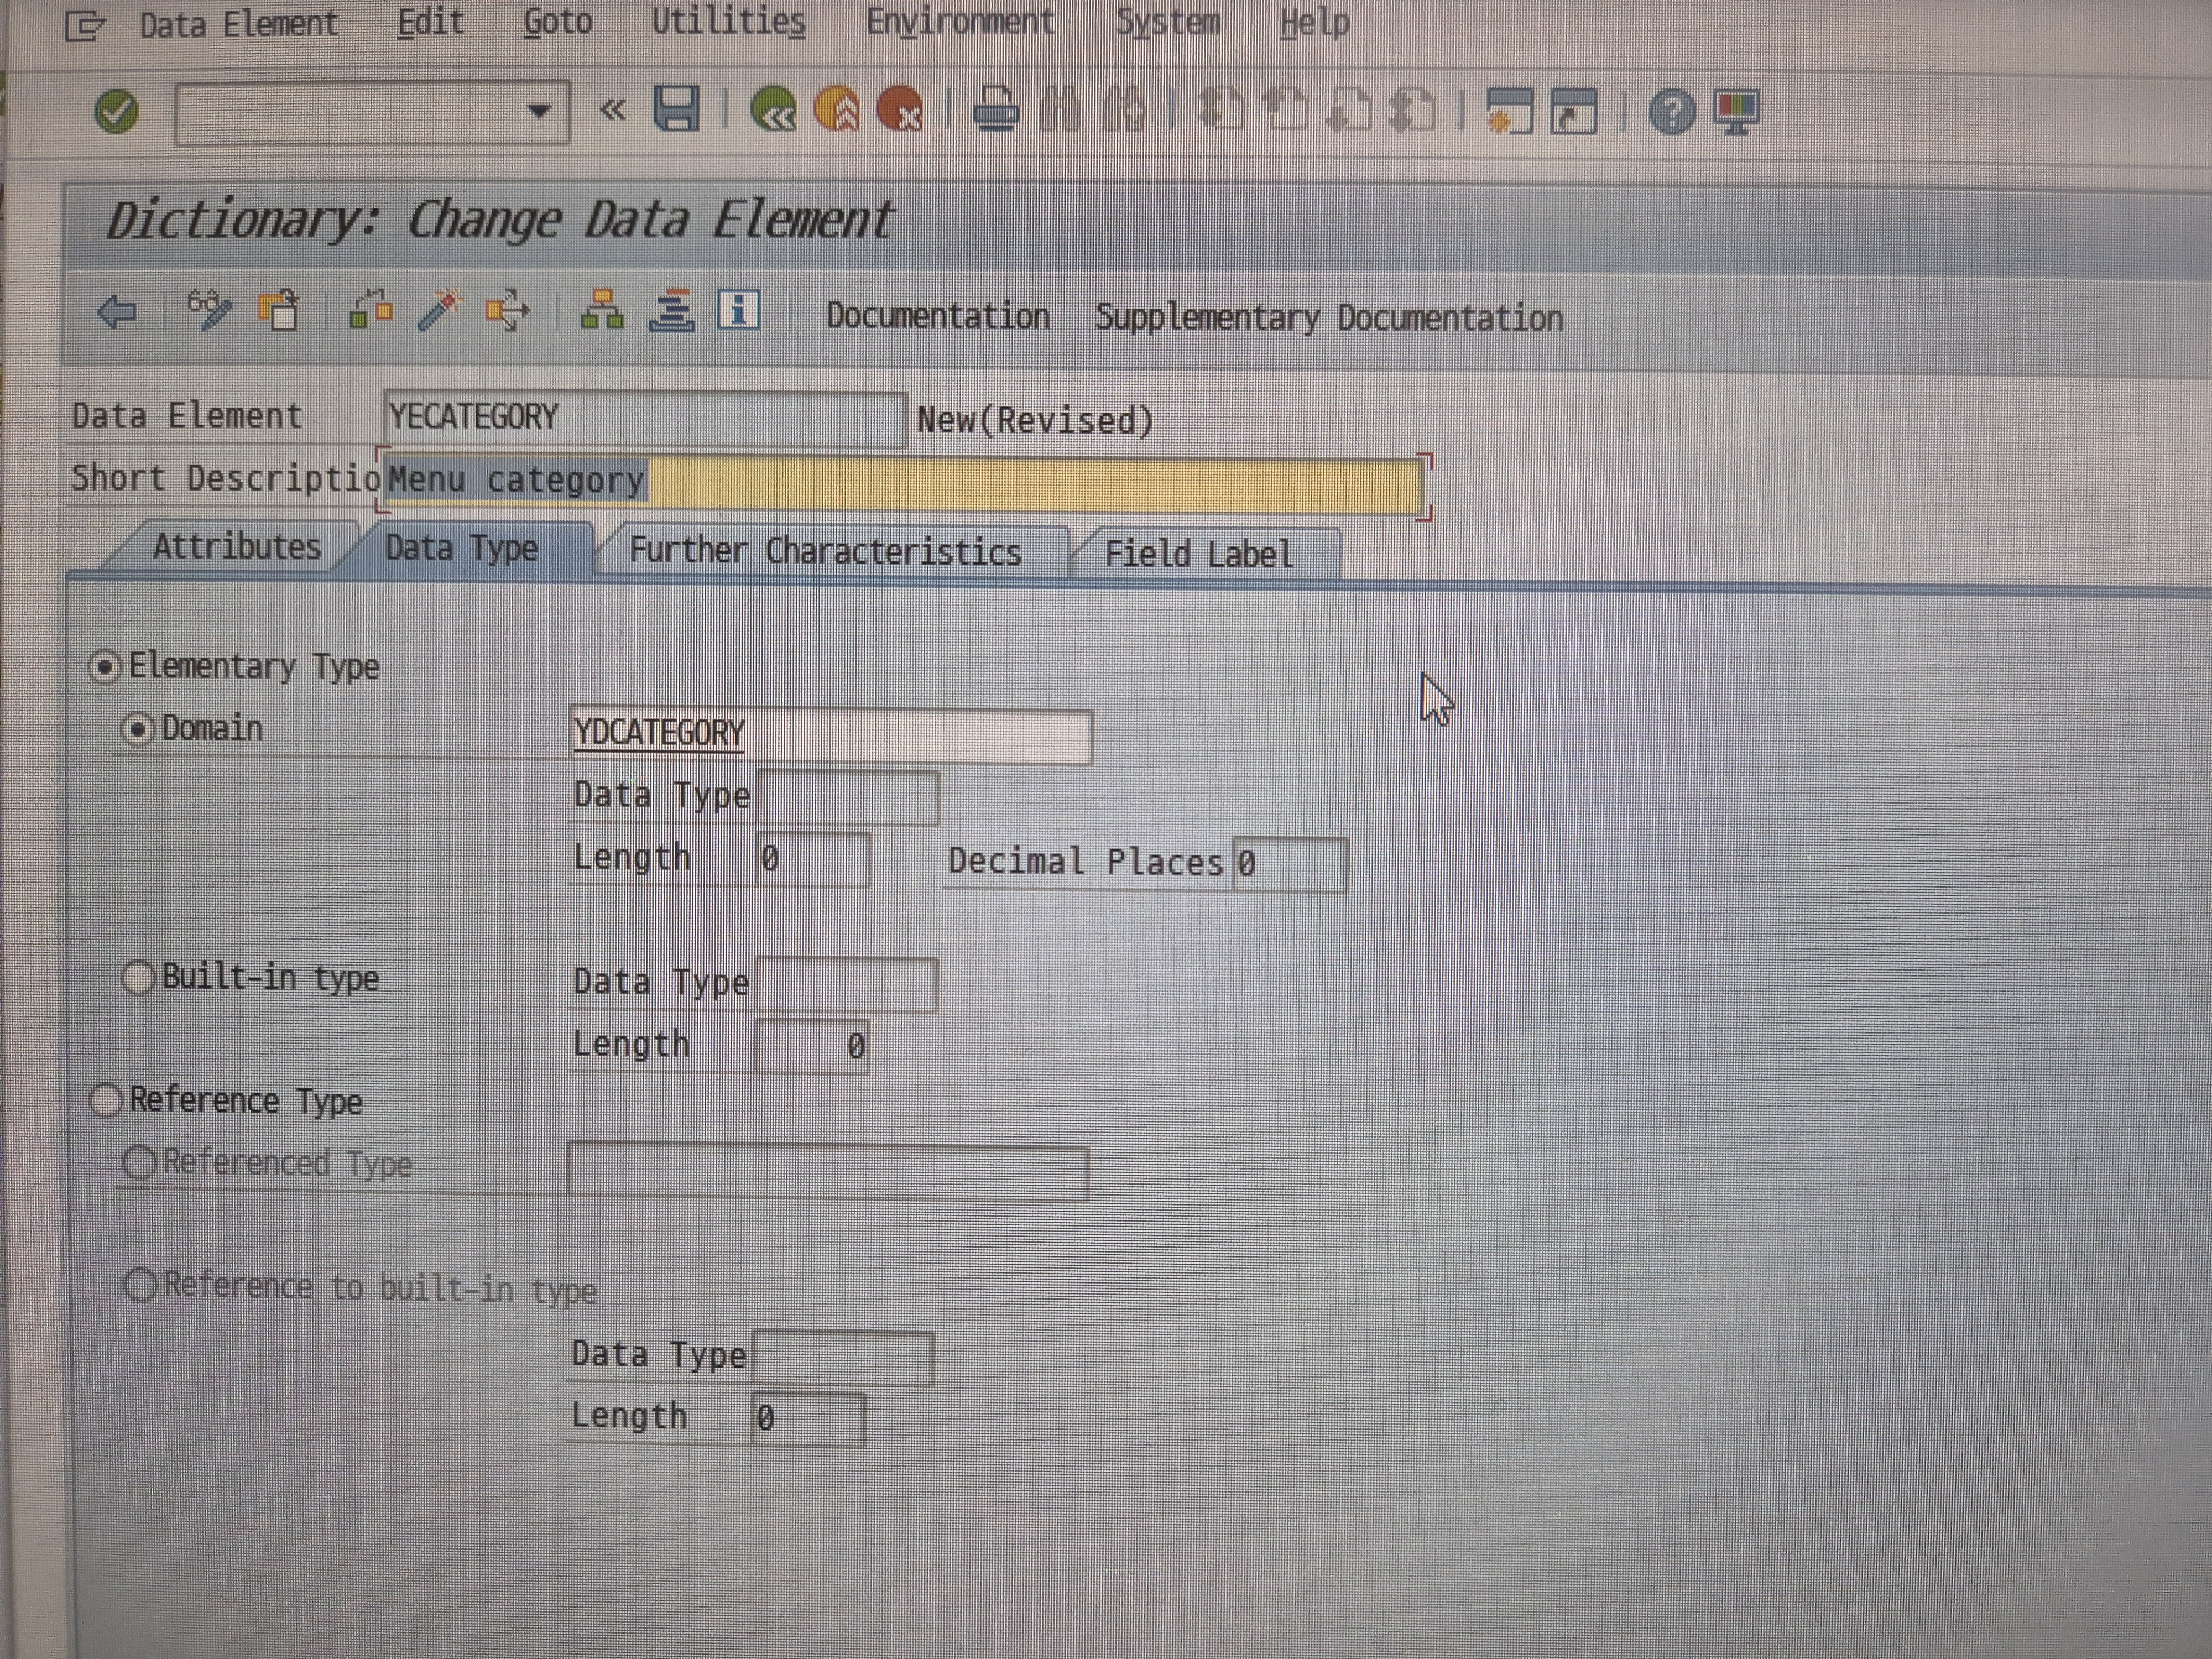Click the Short Description field Menu category
Screen dimensions: 2212x1659
pos(903,483)
